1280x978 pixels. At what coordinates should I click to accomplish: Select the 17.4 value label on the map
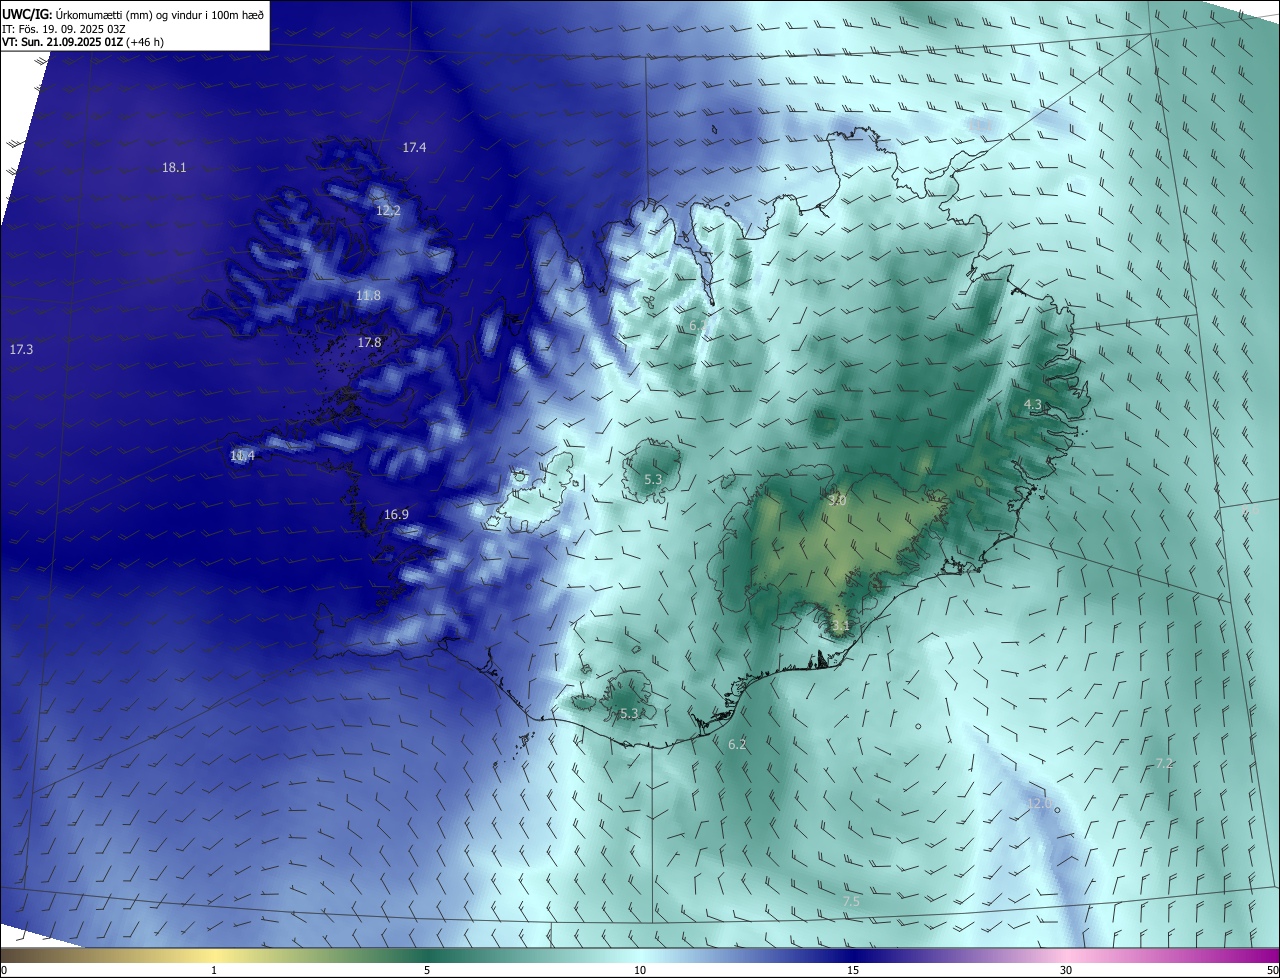(414, 148)
